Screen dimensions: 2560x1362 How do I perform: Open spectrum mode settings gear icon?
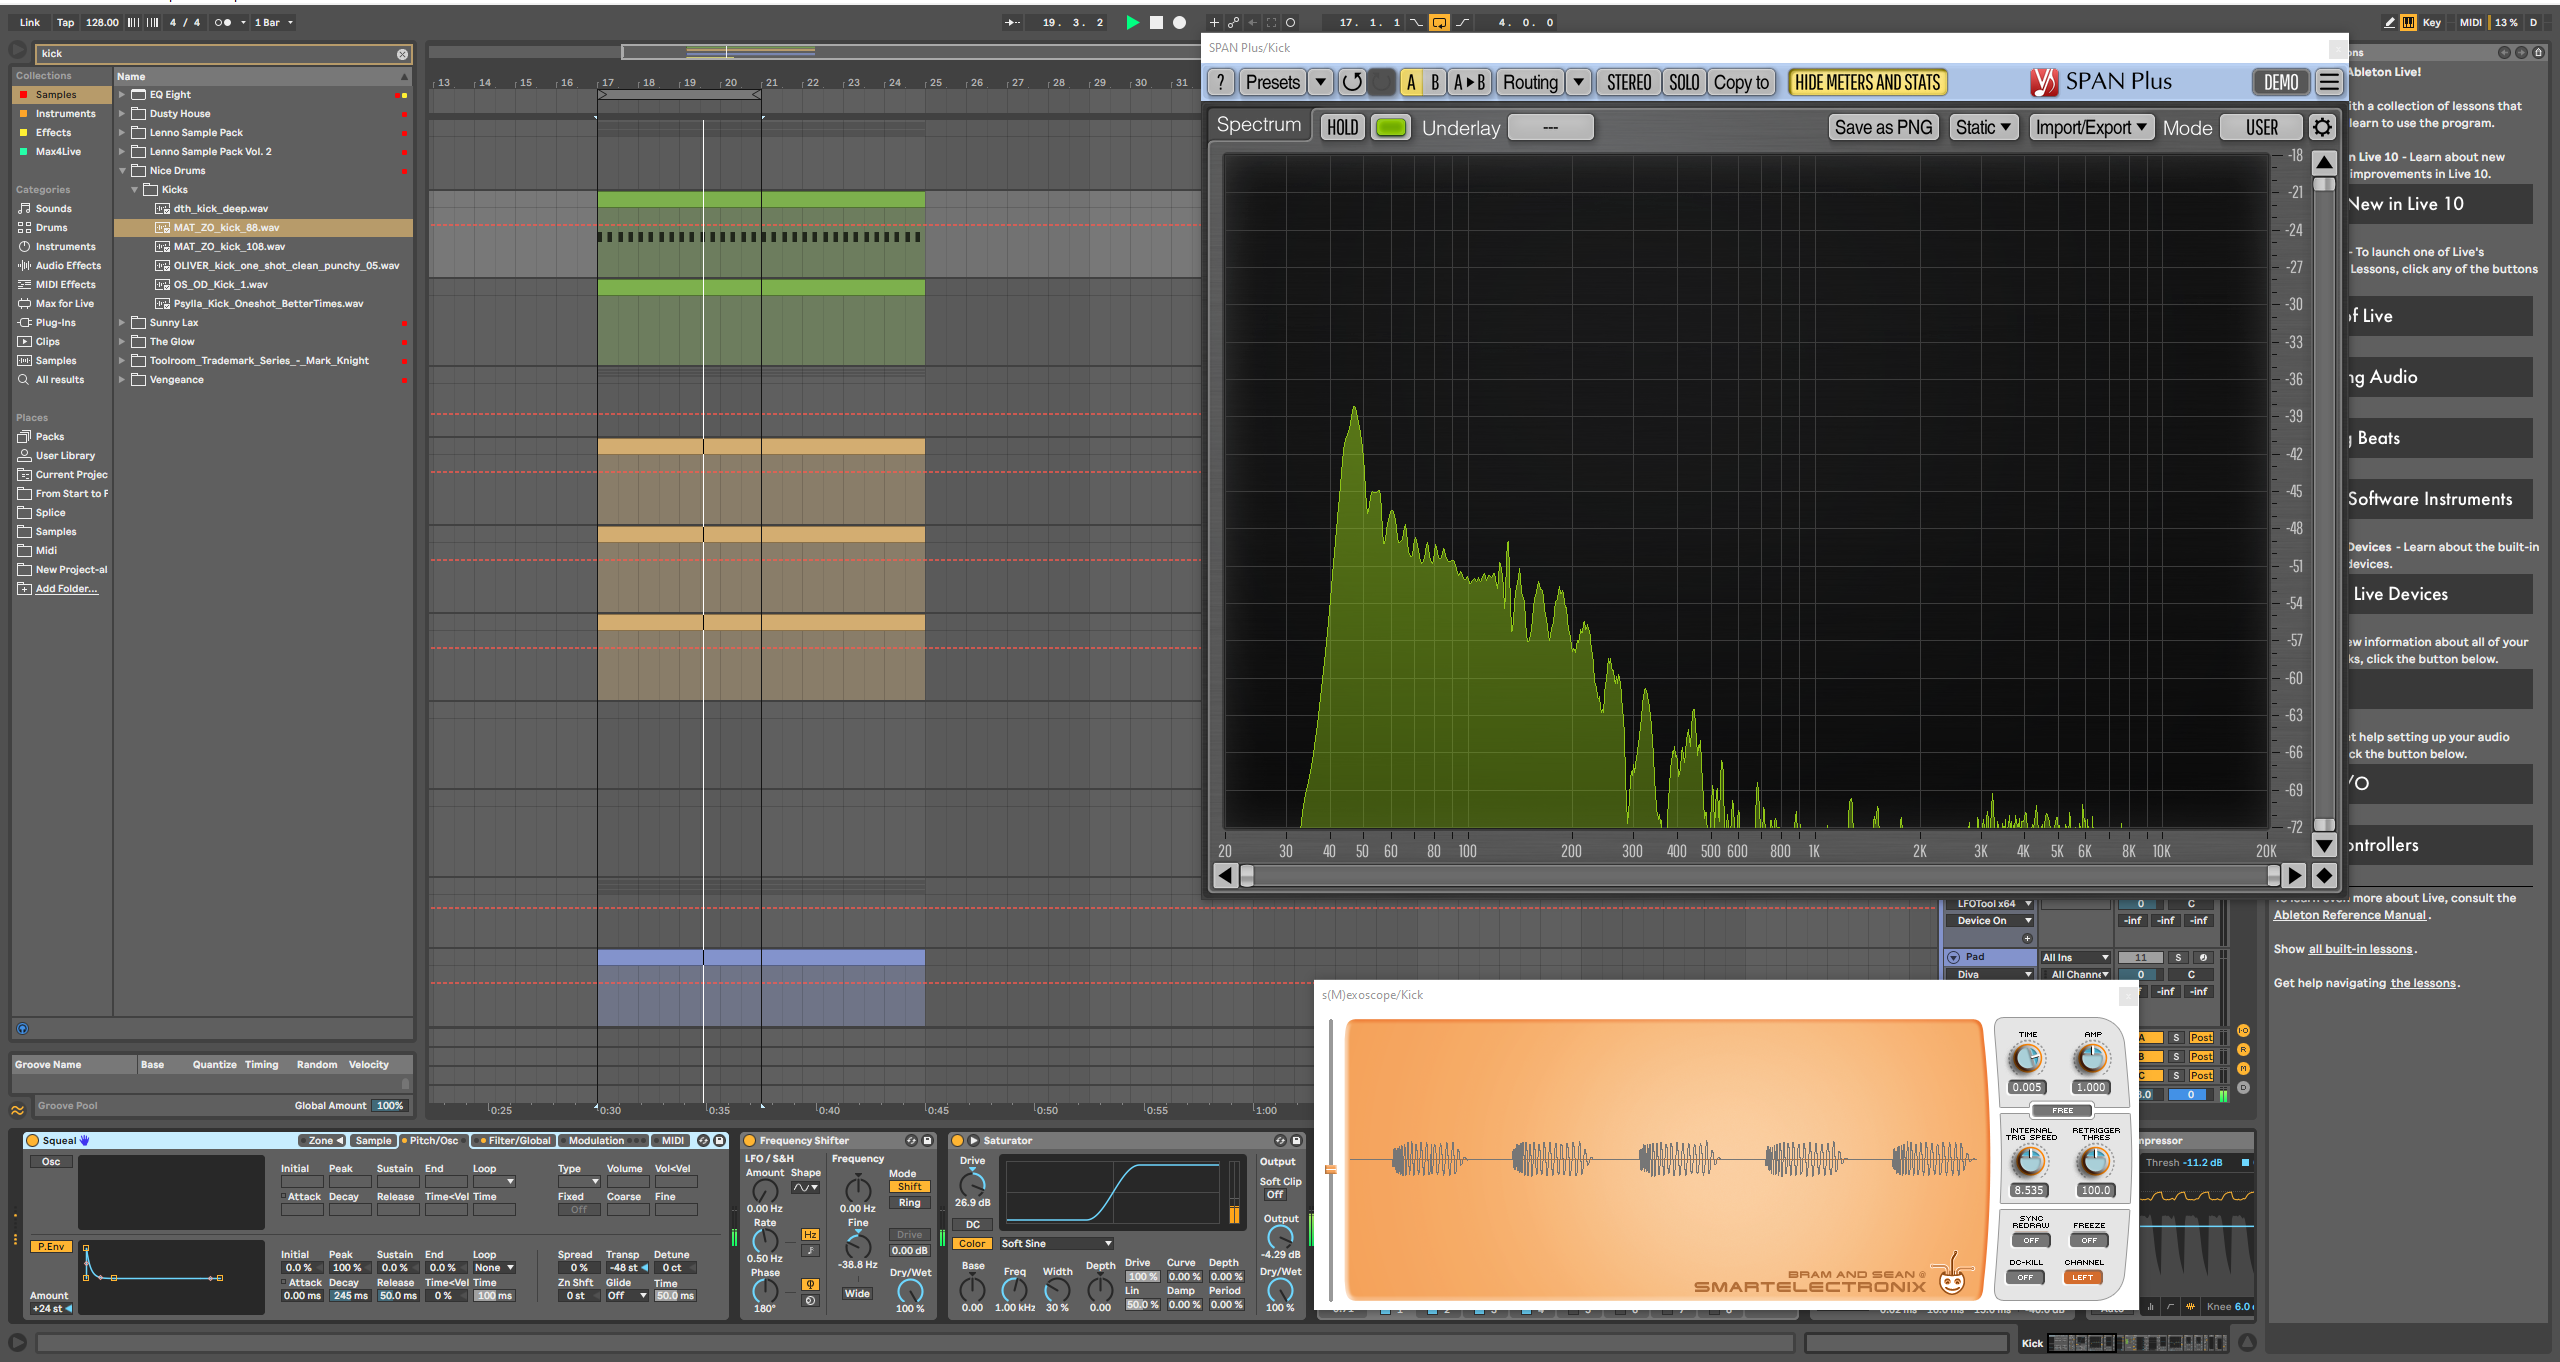(2322, 127)
